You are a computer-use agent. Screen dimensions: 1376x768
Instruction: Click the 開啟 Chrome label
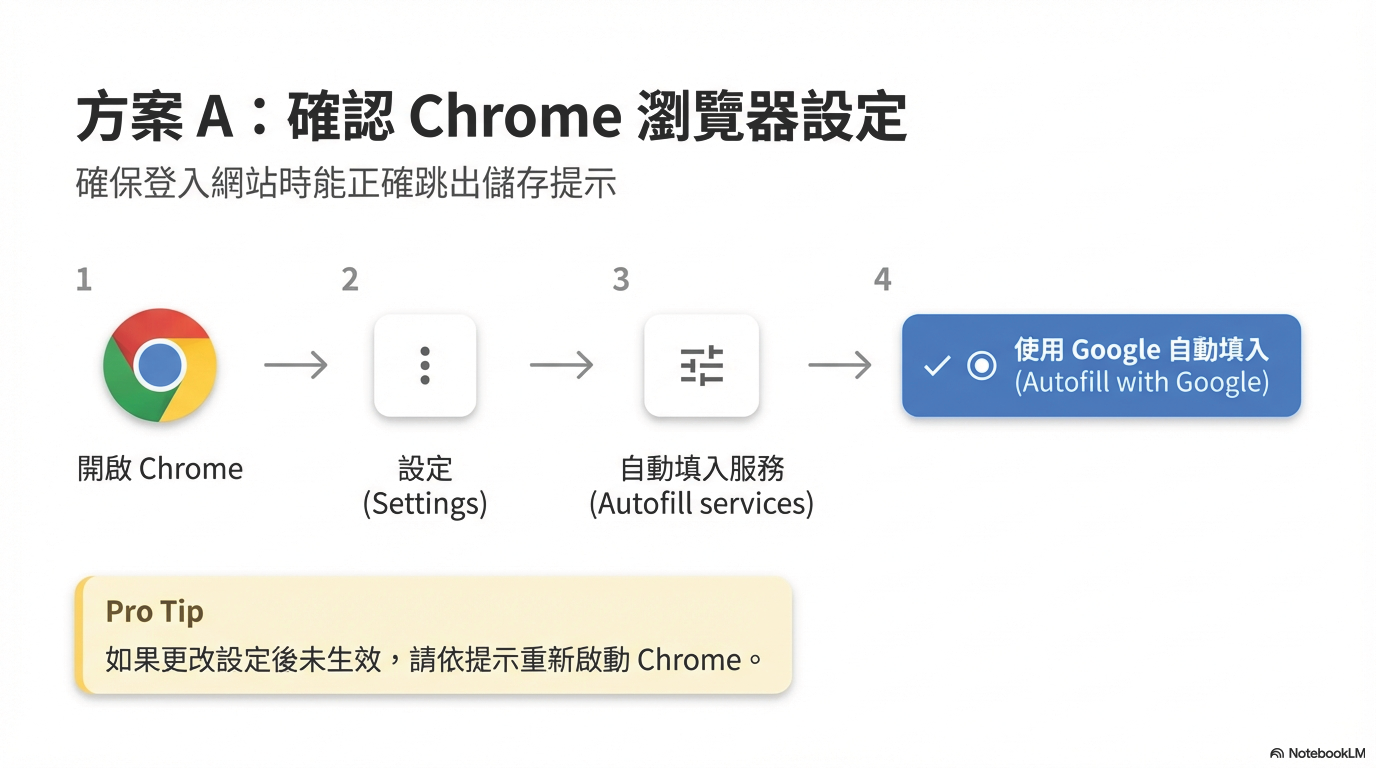point(160,469)
